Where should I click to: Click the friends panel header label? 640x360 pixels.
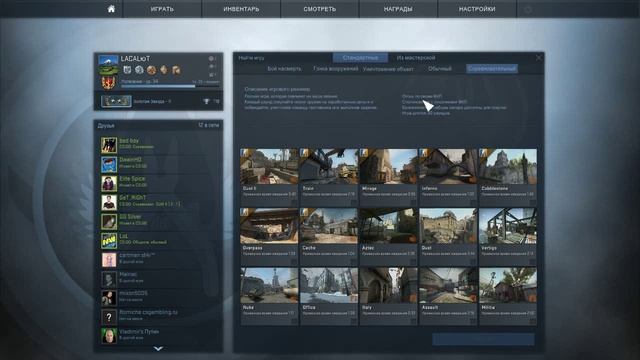(x=106, y=125)
